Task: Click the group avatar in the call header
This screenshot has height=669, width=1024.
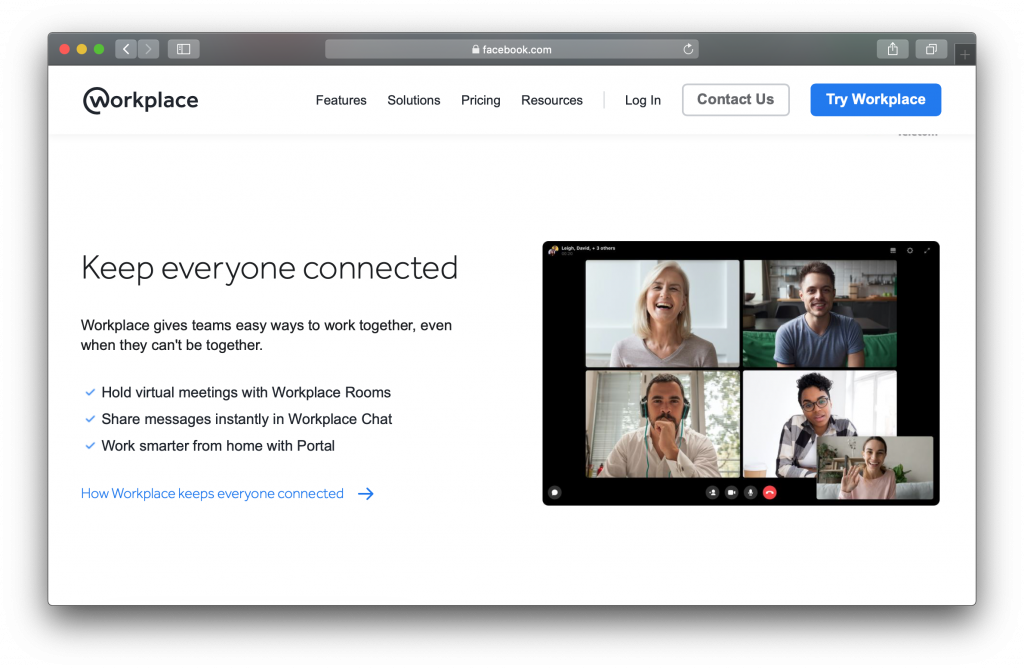Action: click(x=554, y=250)
